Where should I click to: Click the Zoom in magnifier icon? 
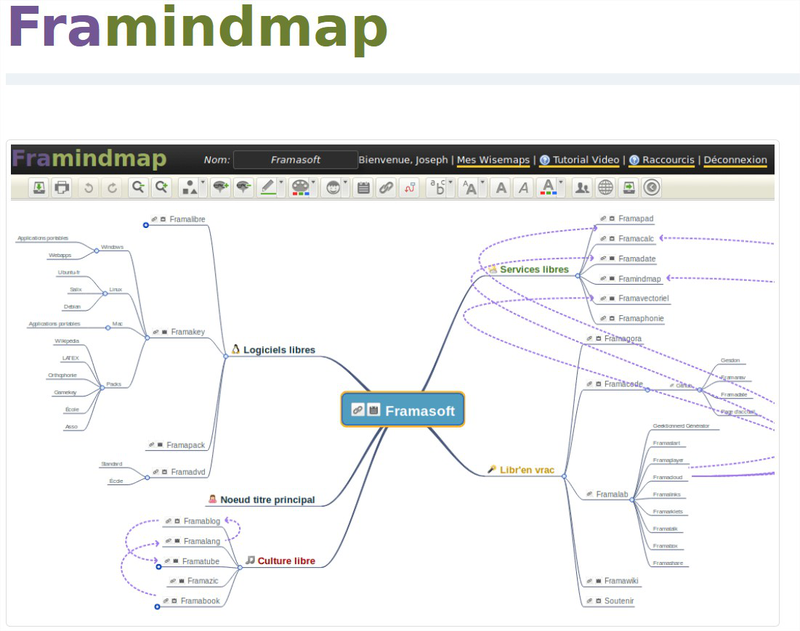pyautogui.click(x=162, y=187)
